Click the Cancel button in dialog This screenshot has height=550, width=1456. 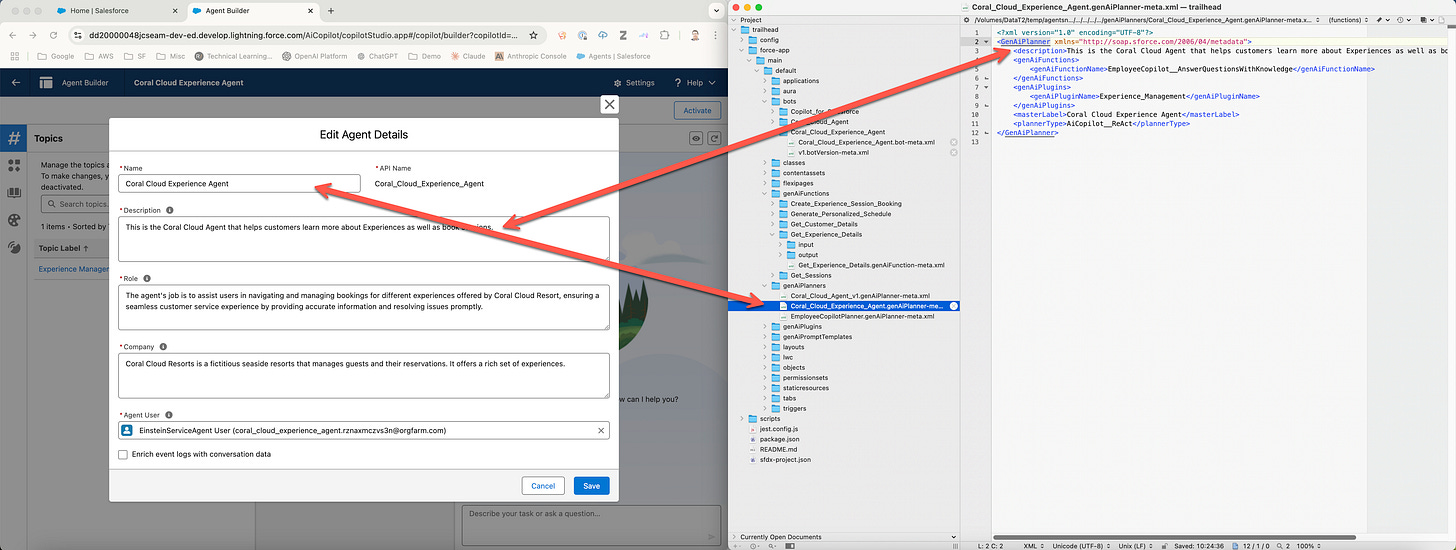543,486
